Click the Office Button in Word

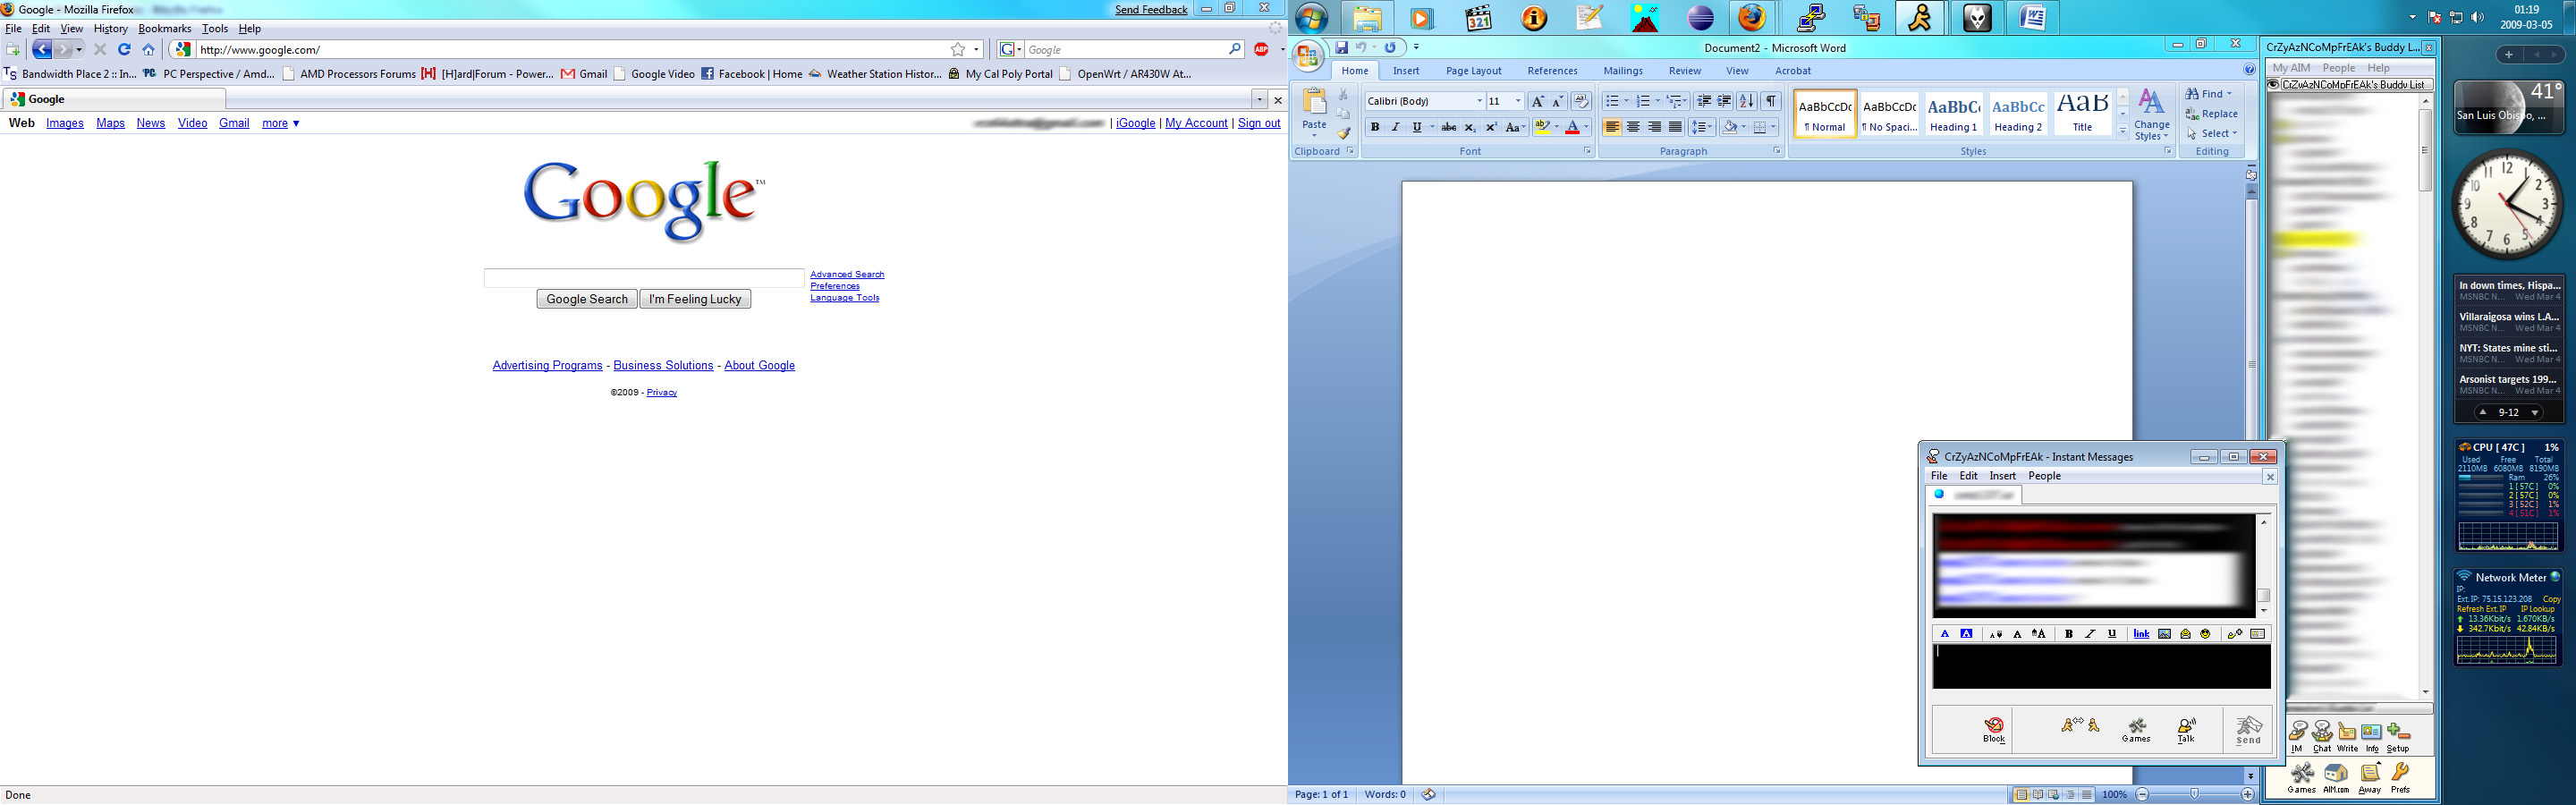(1308, 56)
